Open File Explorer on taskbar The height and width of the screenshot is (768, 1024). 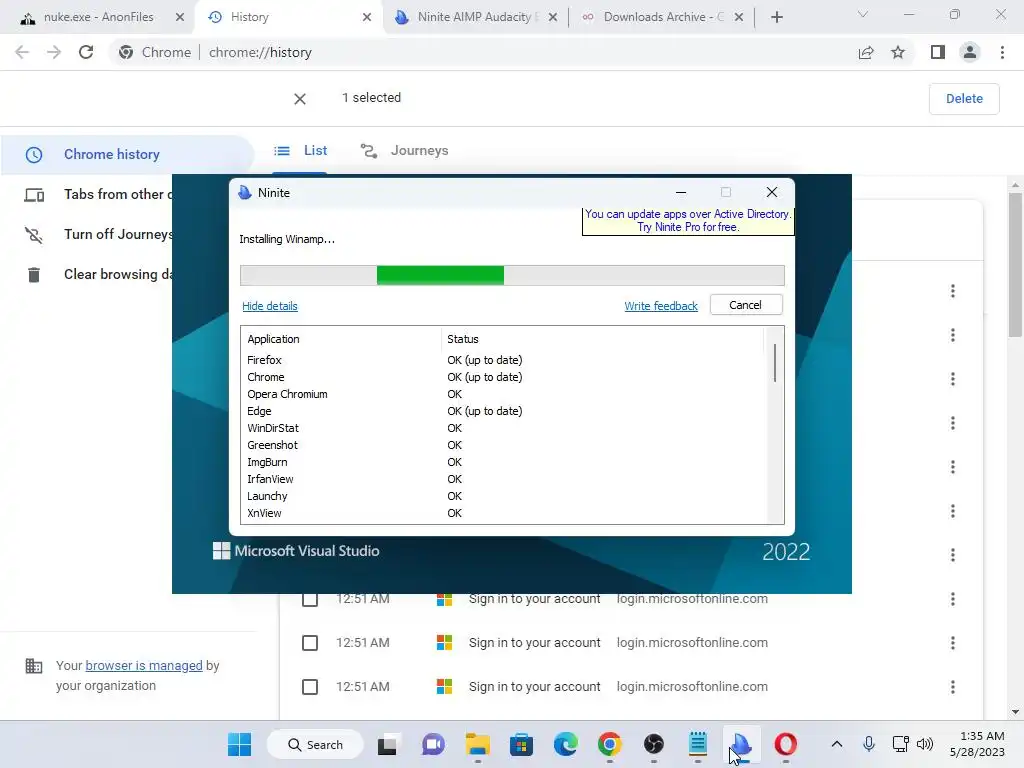tap(477, 744)
